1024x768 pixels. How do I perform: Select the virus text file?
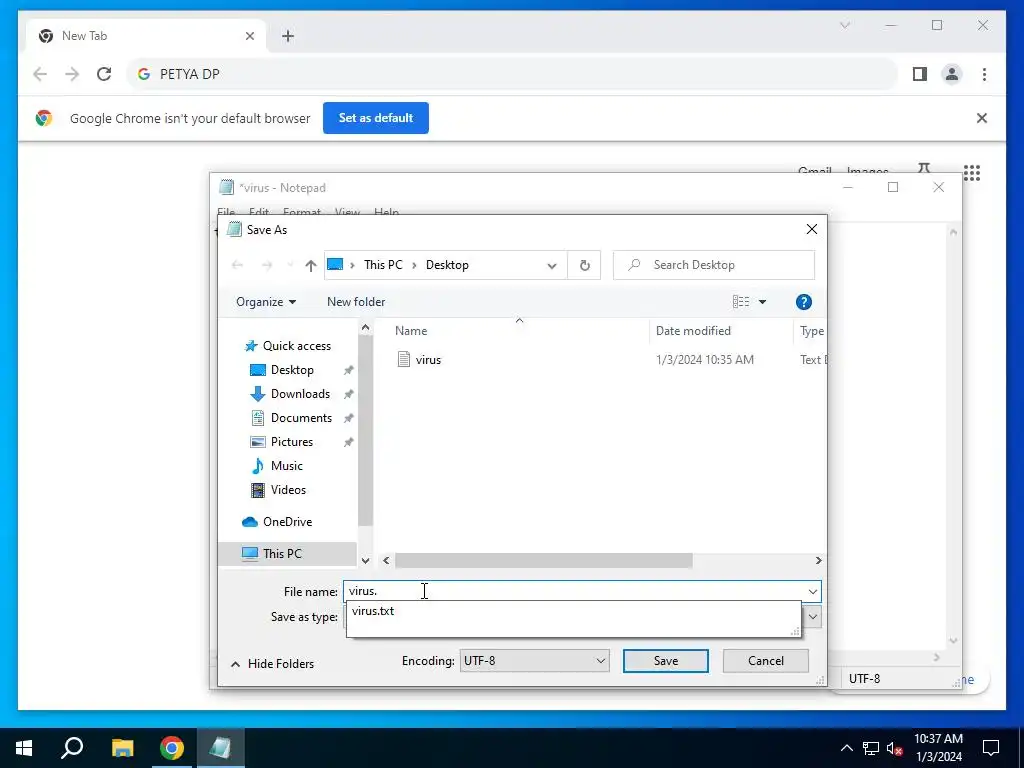(428, 360)
